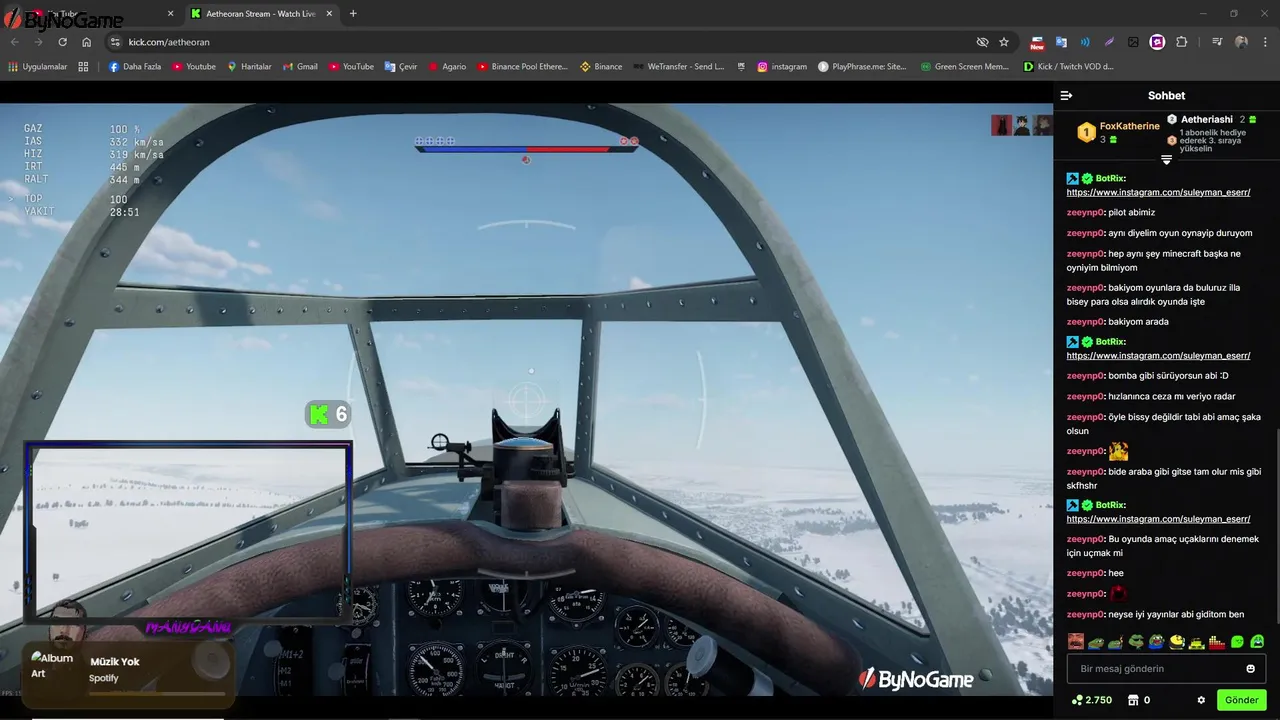This screenshot has width=1280, height=720.
Task: Open the Extensions puzzle-piece menu
Action: point(1182,42)
